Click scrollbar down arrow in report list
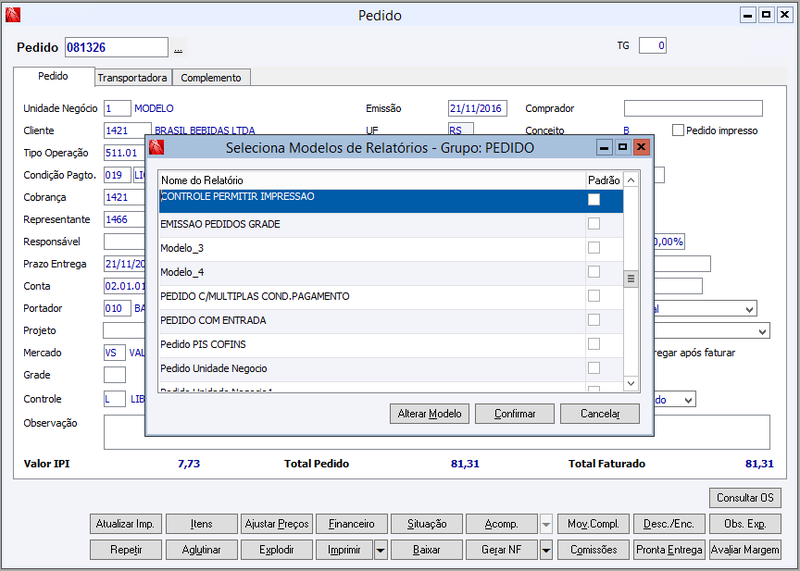Image resolution: width=800 pixels, height=571 pixels. click(x=631, y=383)
